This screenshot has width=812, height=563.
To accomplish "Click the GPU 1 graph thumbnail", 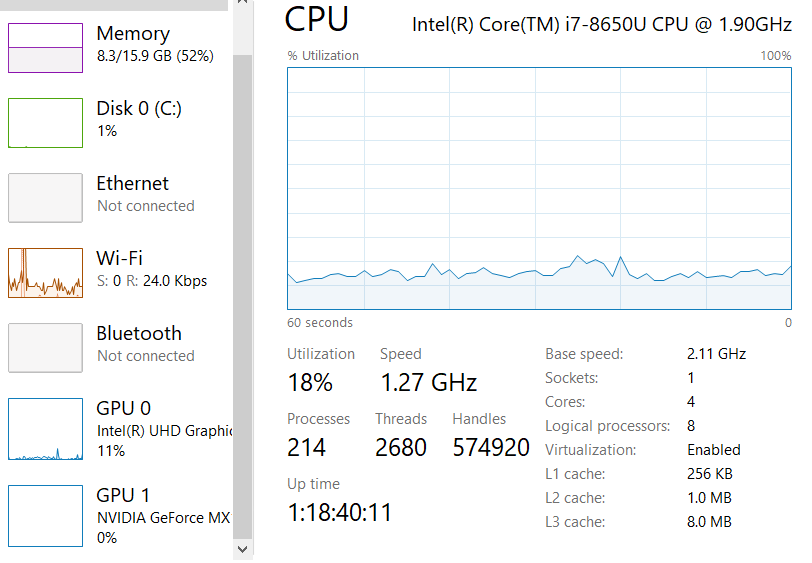I will (x=45, y=516).
